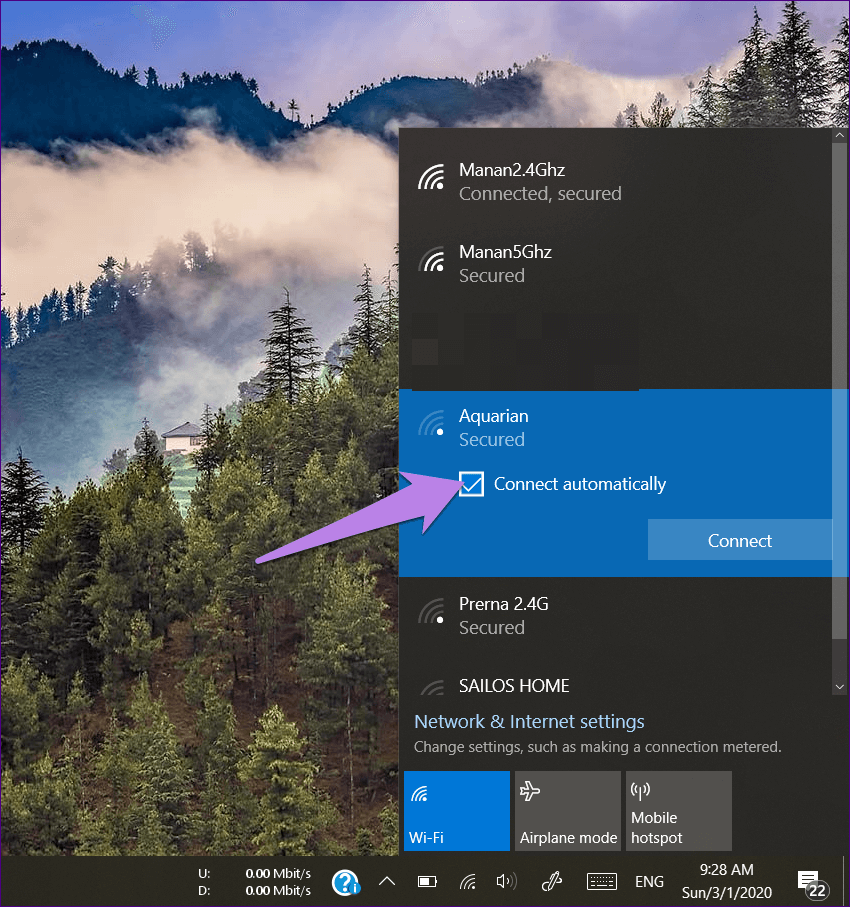Select the Prerna 2.4G network
Image resolution: width=850 pixels, height=907 pixels.
(x=616, y=615)
